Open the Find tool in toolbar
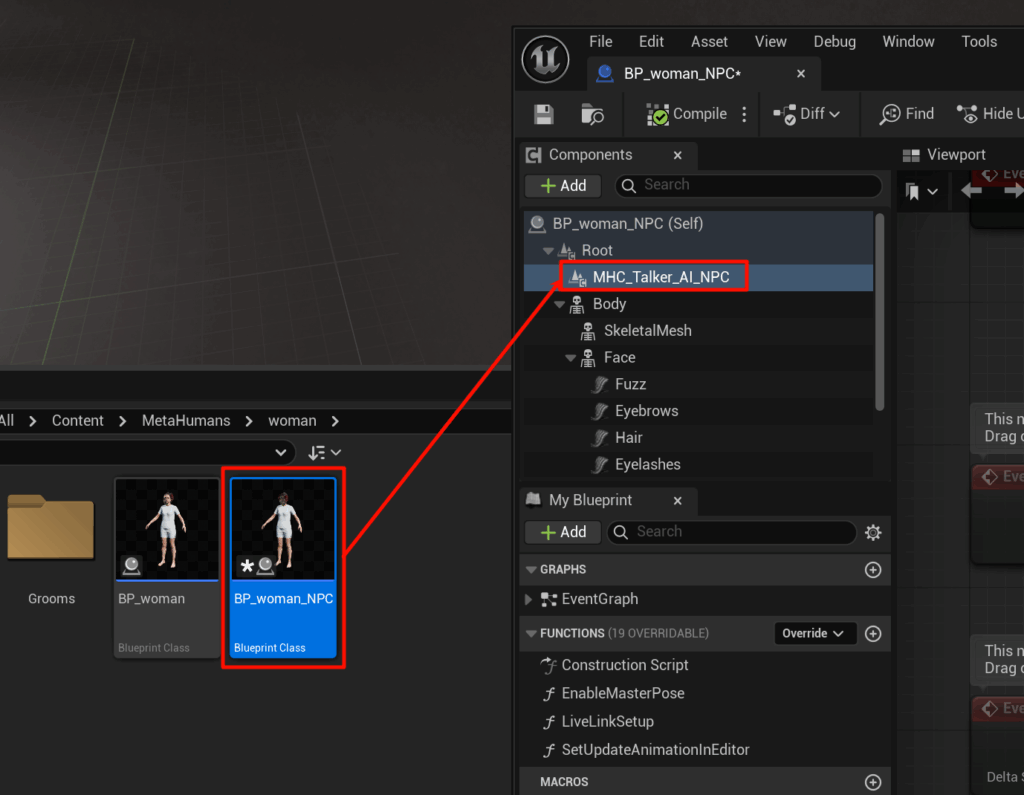Viewport: 1024px width, 795px height. click(x=906, y=114)
